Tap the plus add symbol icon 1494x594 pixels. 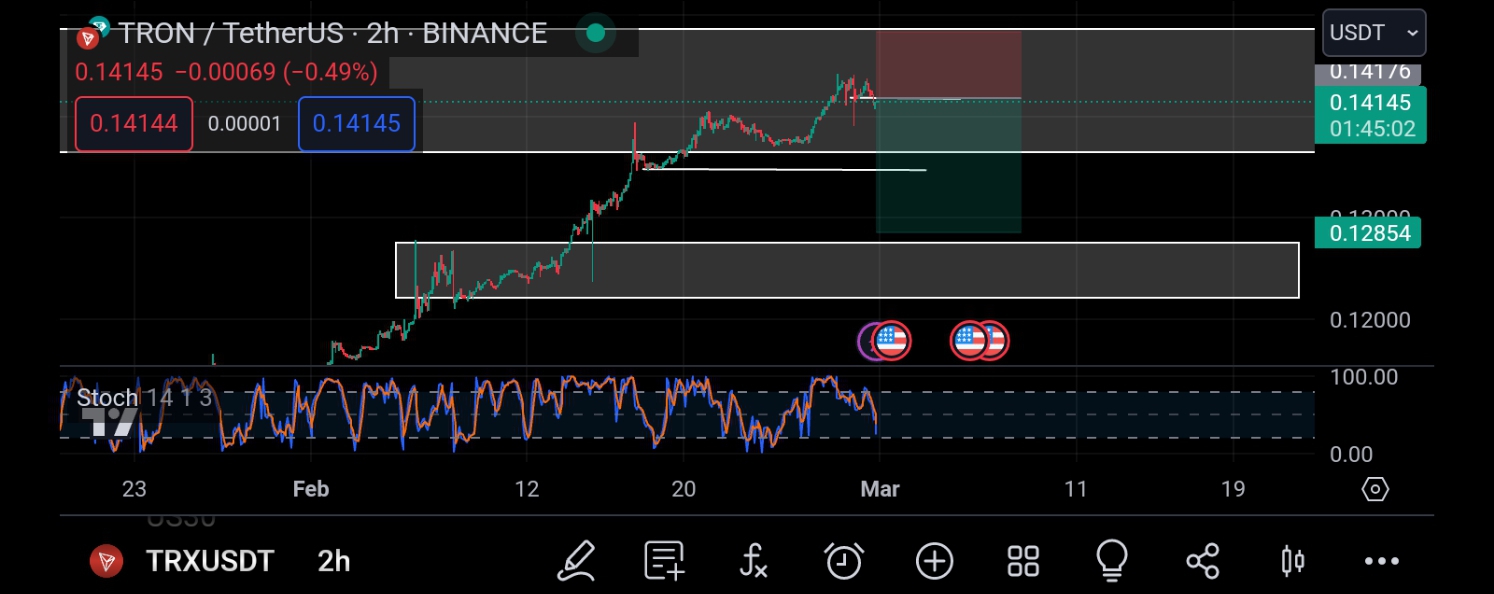[x=934, y=561]
